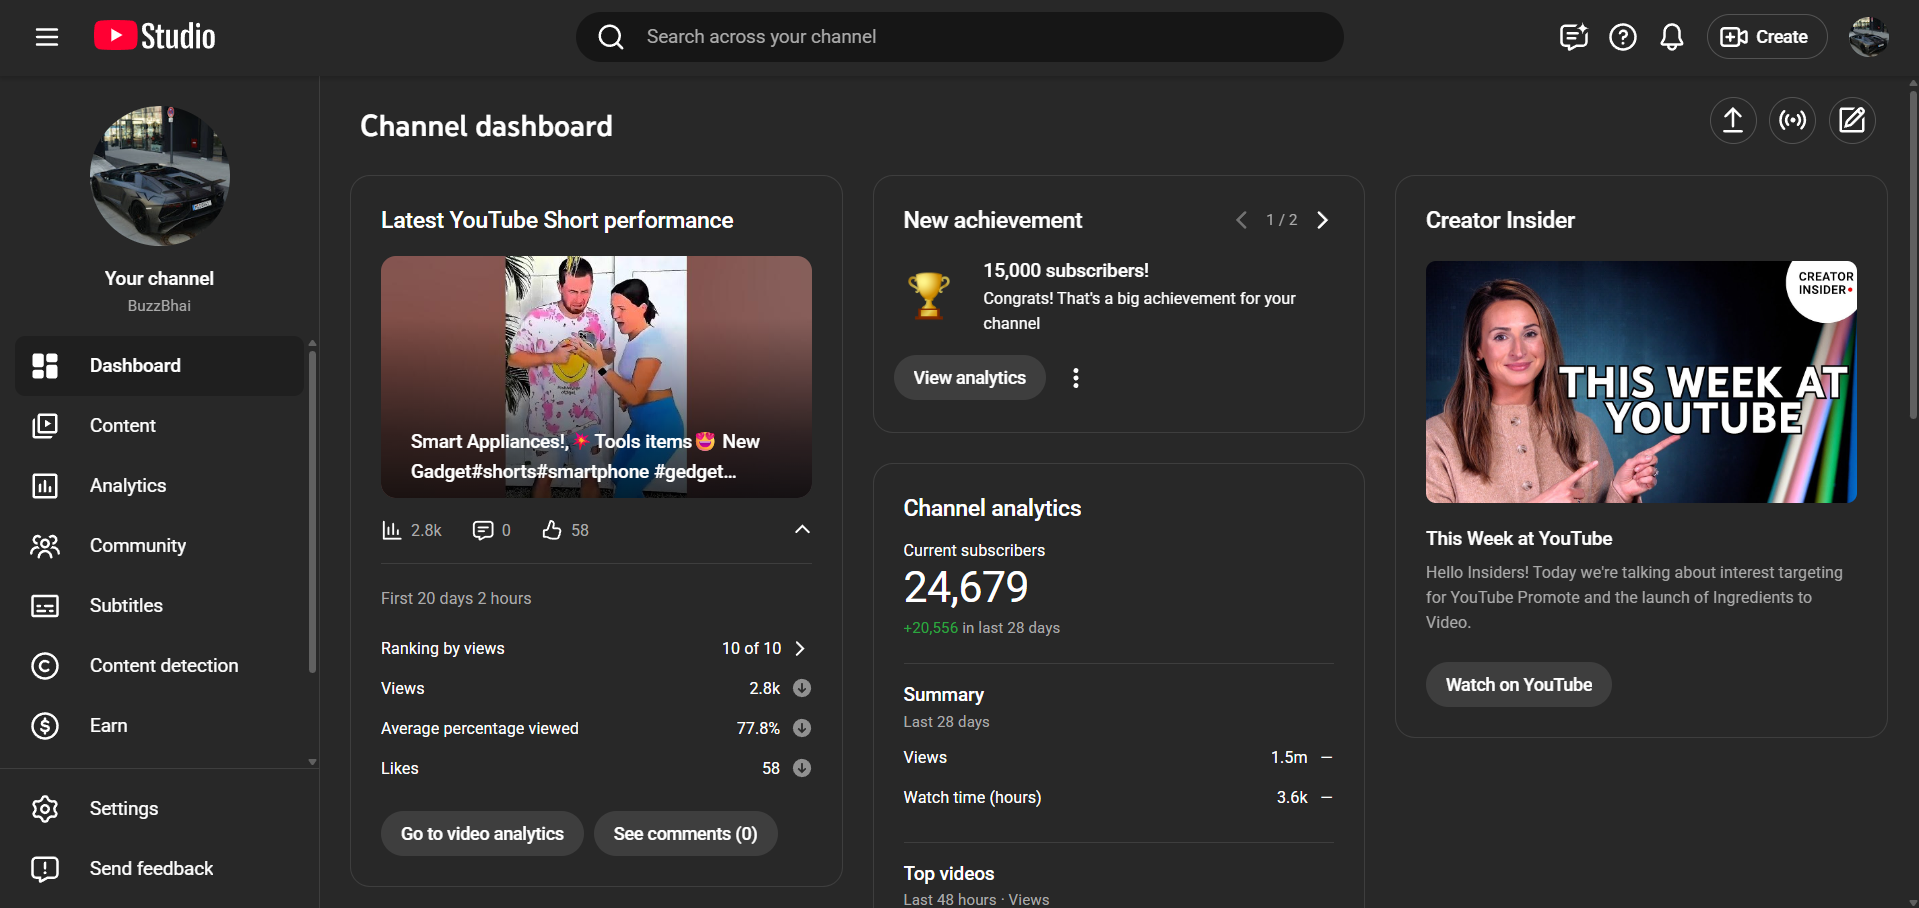The image size is (1919, 908).
Task: Click the search across your channel field
Action: pos(960,37)
